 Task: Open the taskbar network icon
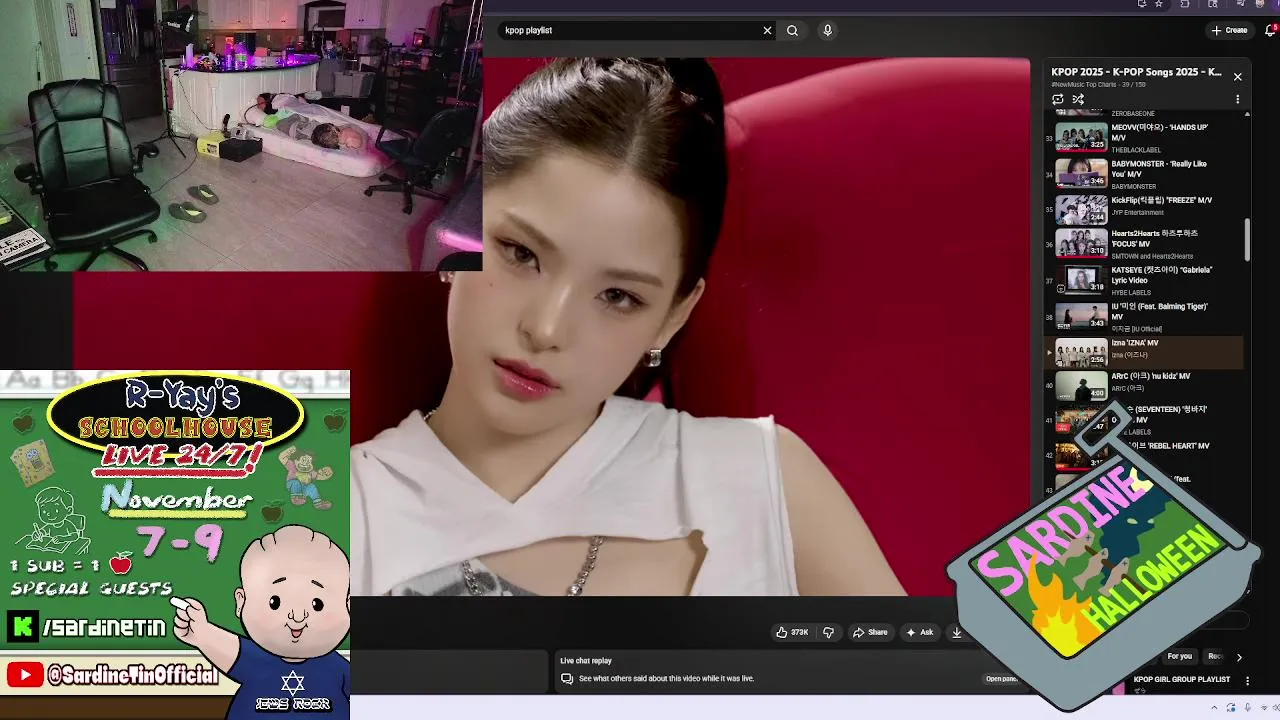(1263, 707)
